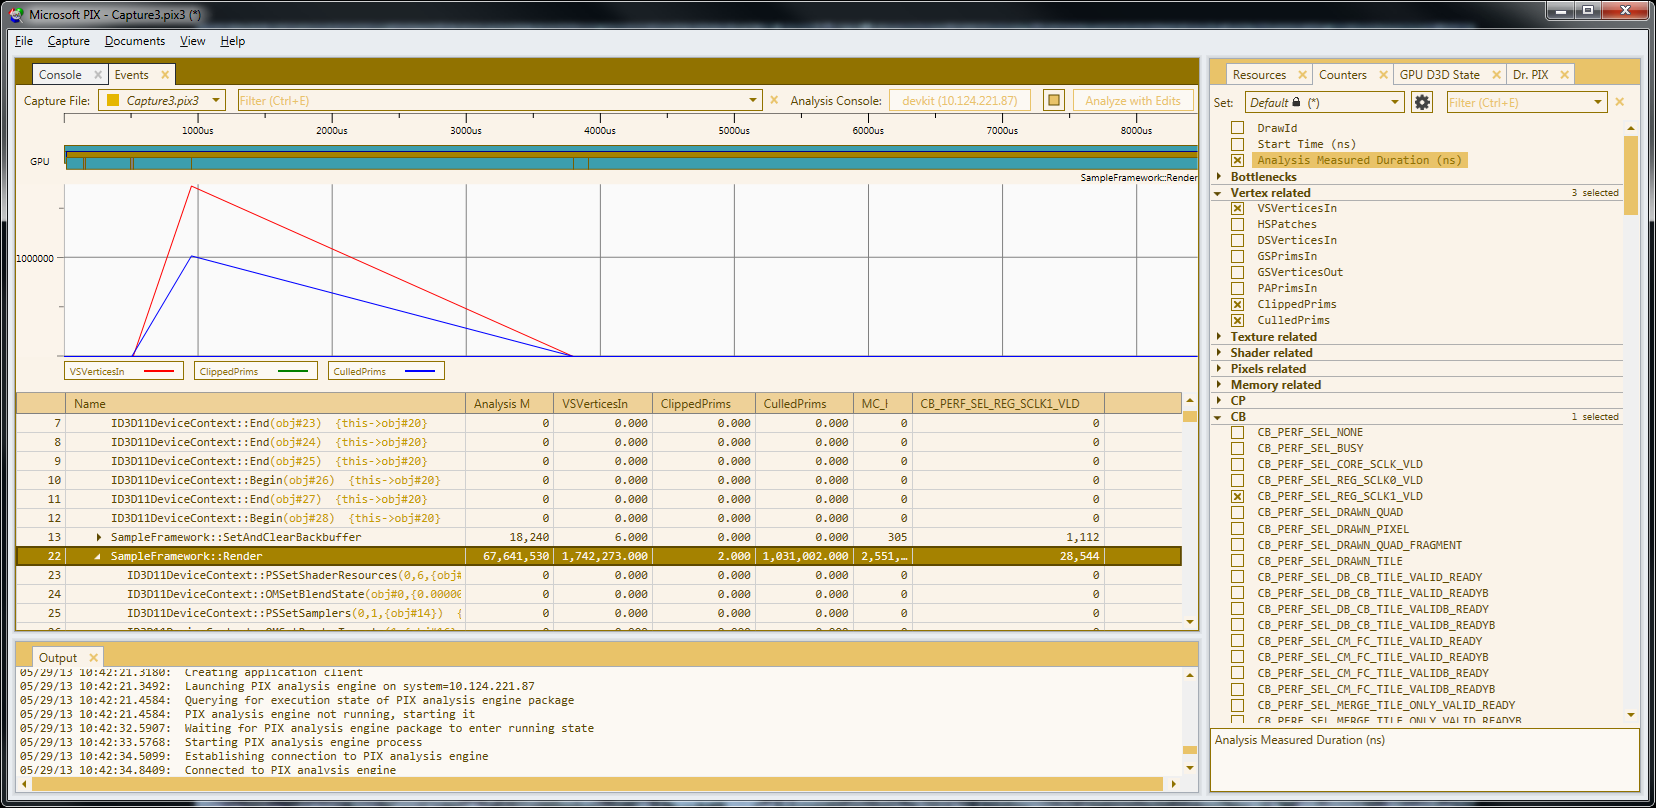Uncheck the ClippedPrims counter
Screen dimensions: 1656x808
(1238, 304)
